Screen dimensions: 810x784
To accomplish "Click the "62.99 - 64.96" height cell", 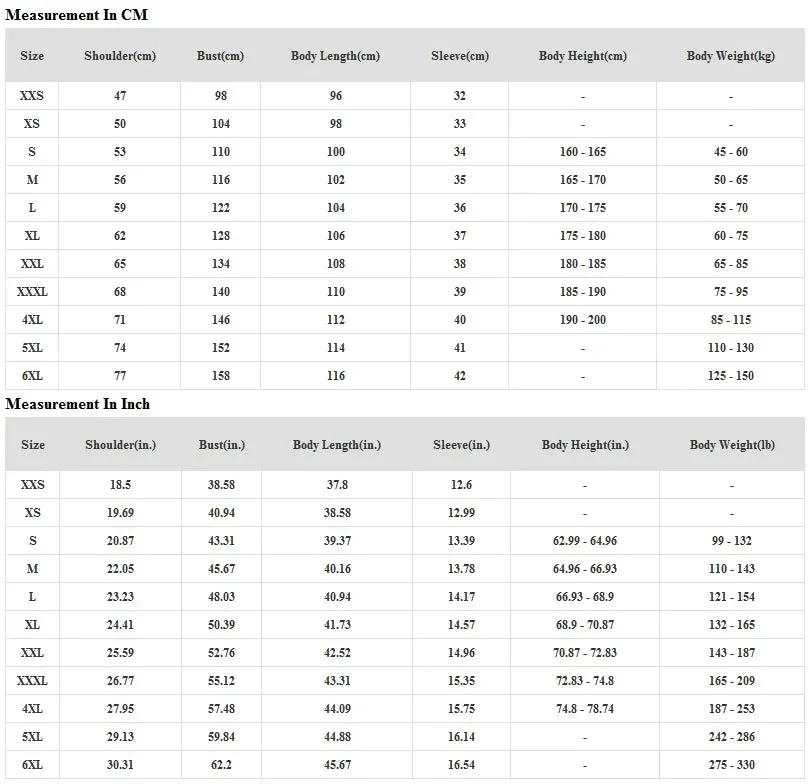I will (585, 541).
